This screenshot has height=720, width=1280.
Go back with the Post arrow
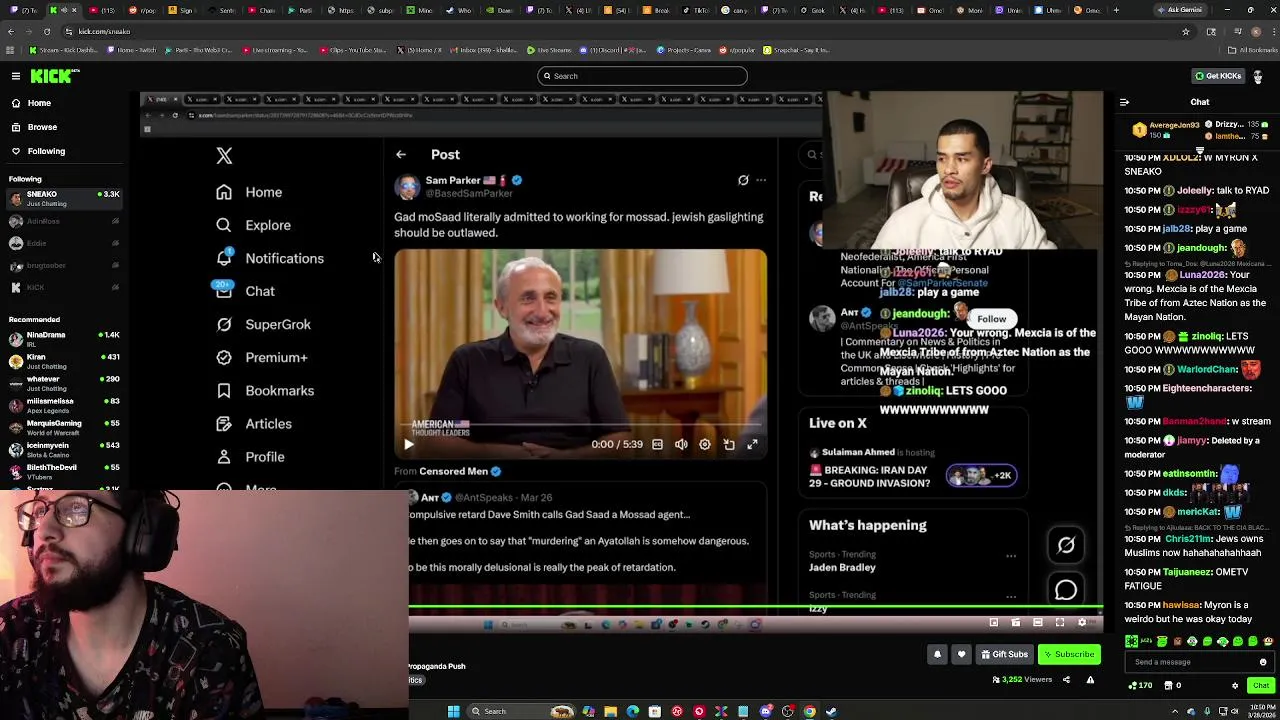coord(401,155)
